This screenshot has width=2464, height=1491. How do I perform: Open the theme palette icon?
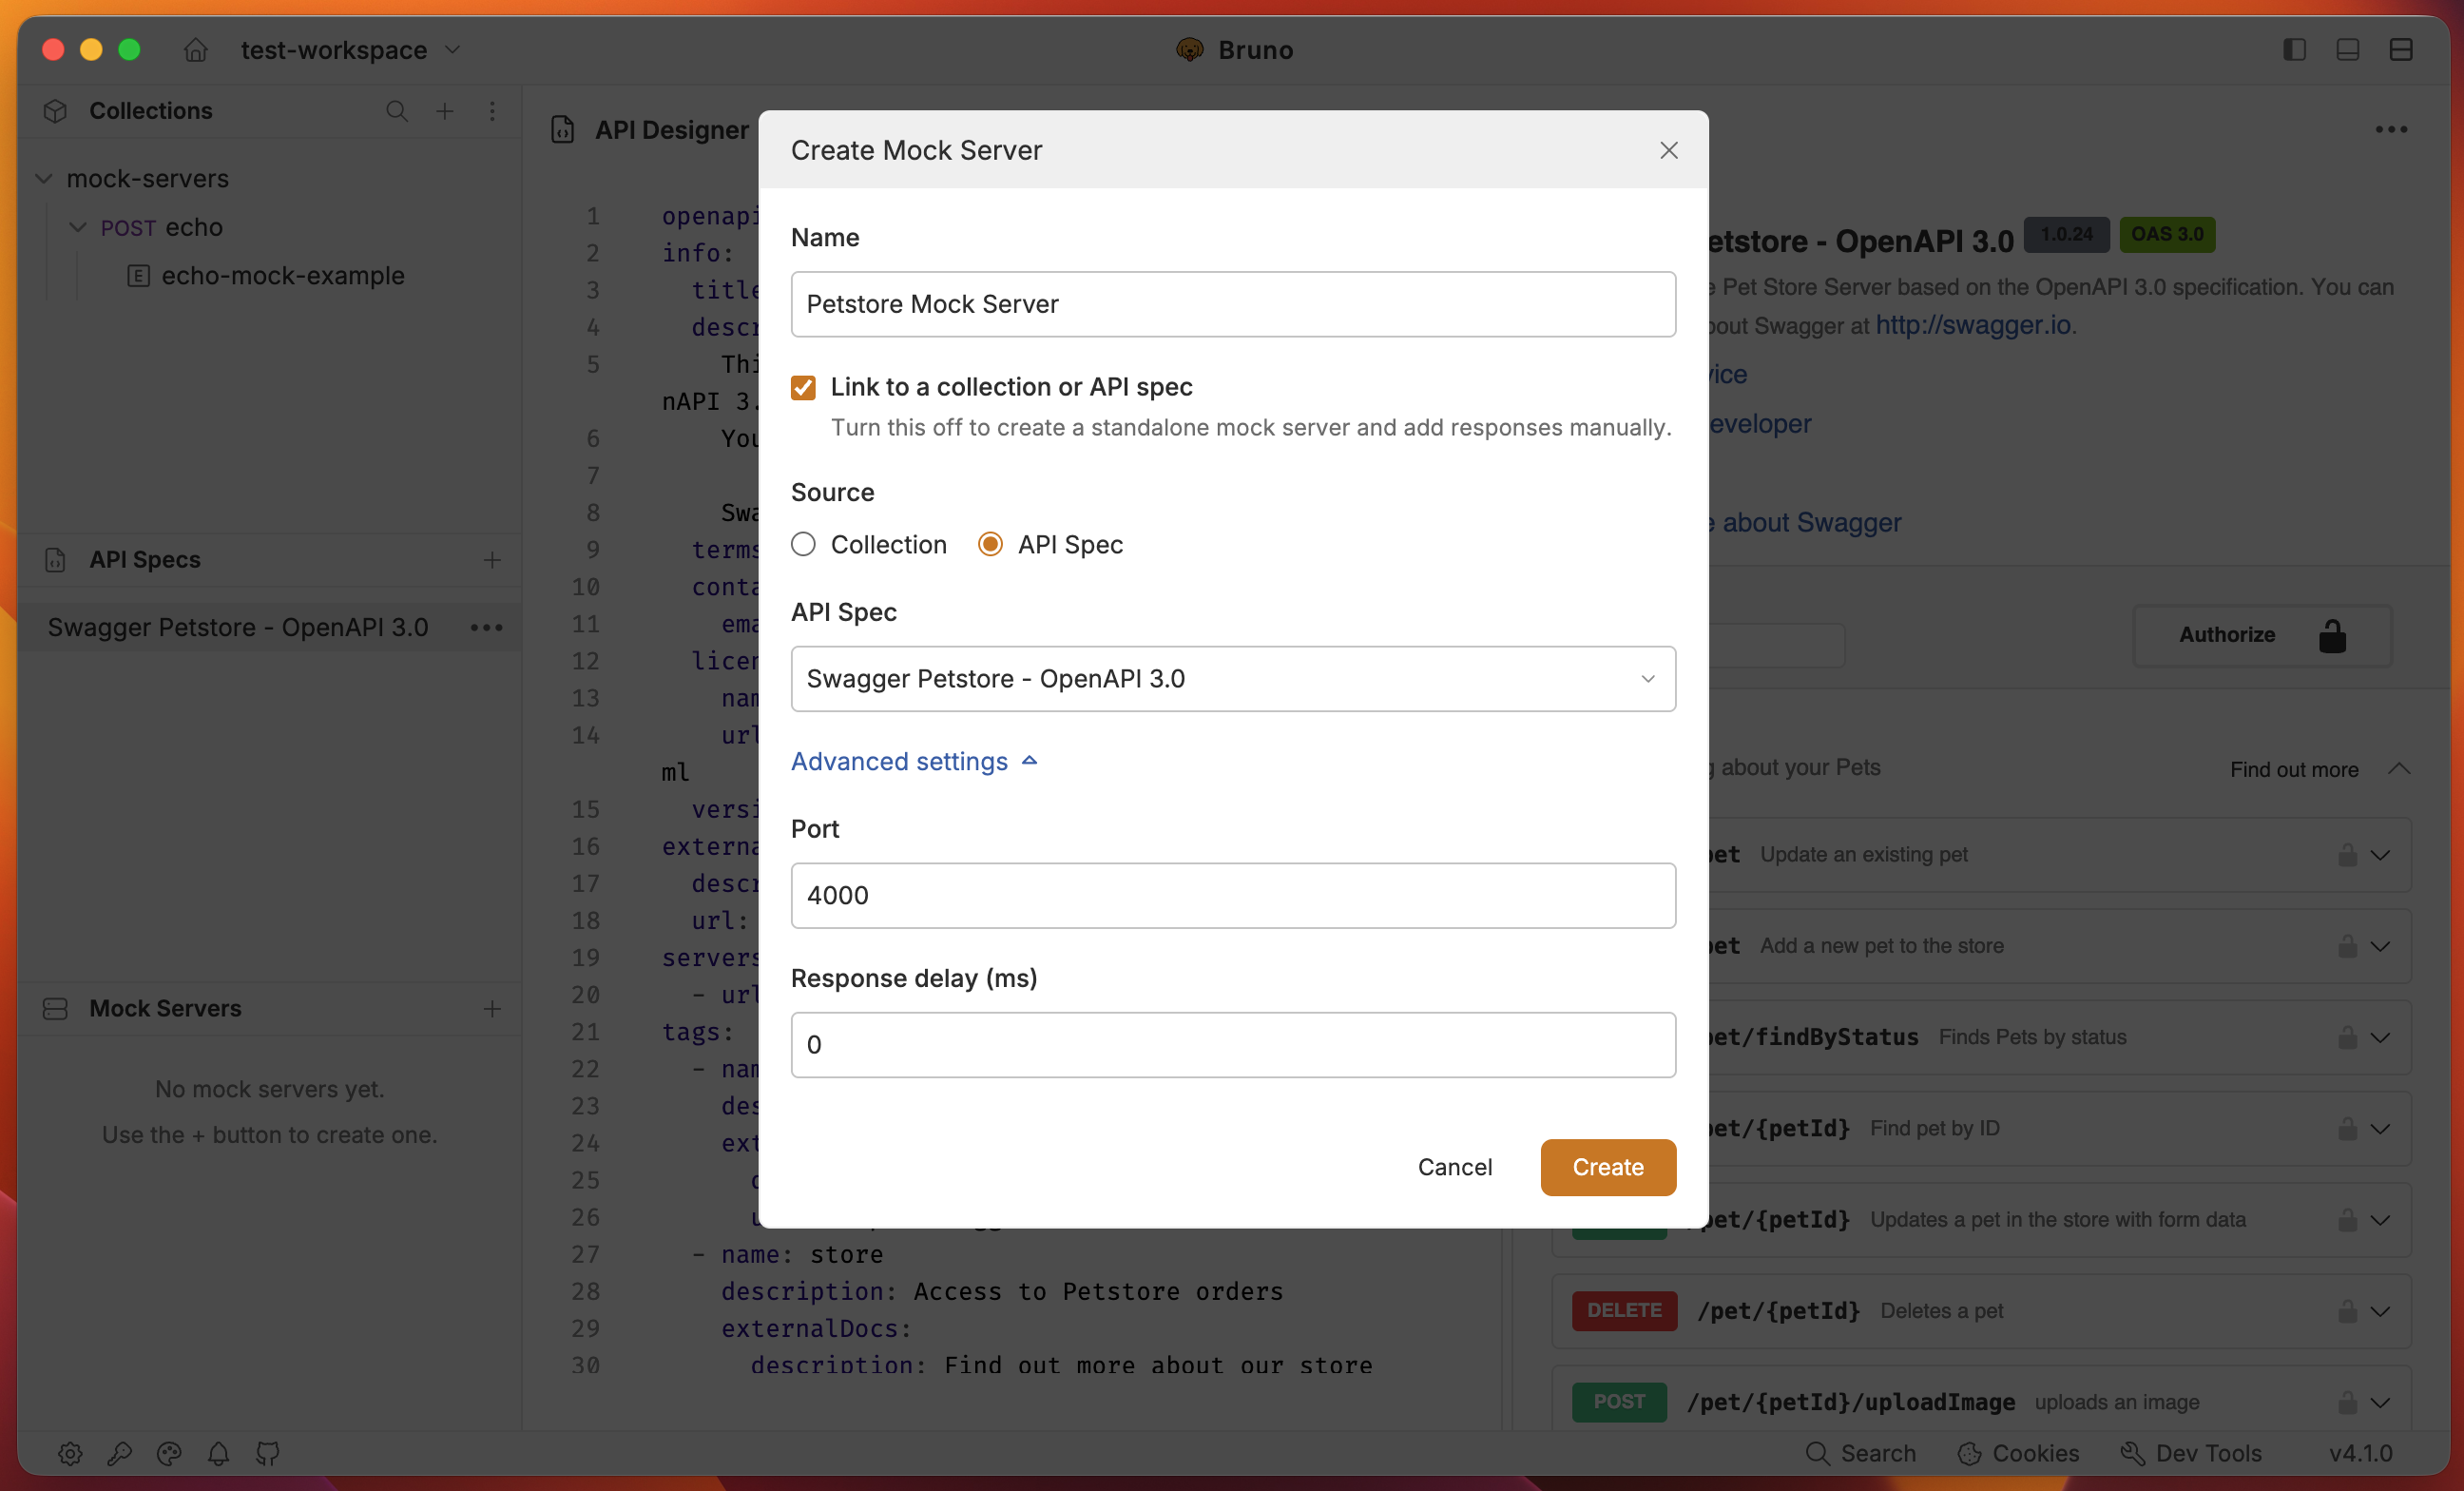coord(169,1452)
